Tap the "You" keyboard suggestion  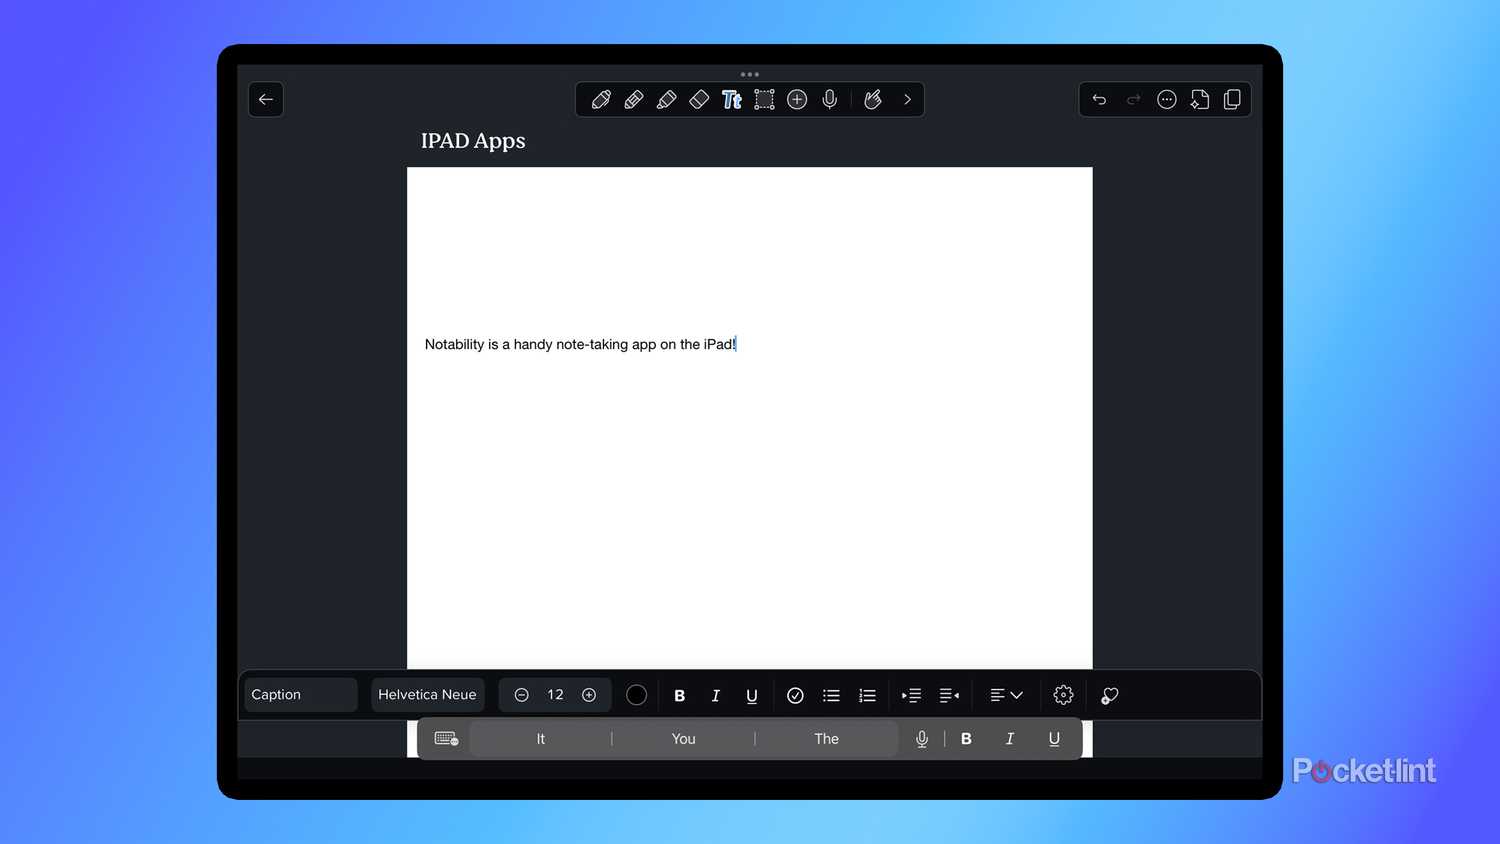[x=683, y=739]
